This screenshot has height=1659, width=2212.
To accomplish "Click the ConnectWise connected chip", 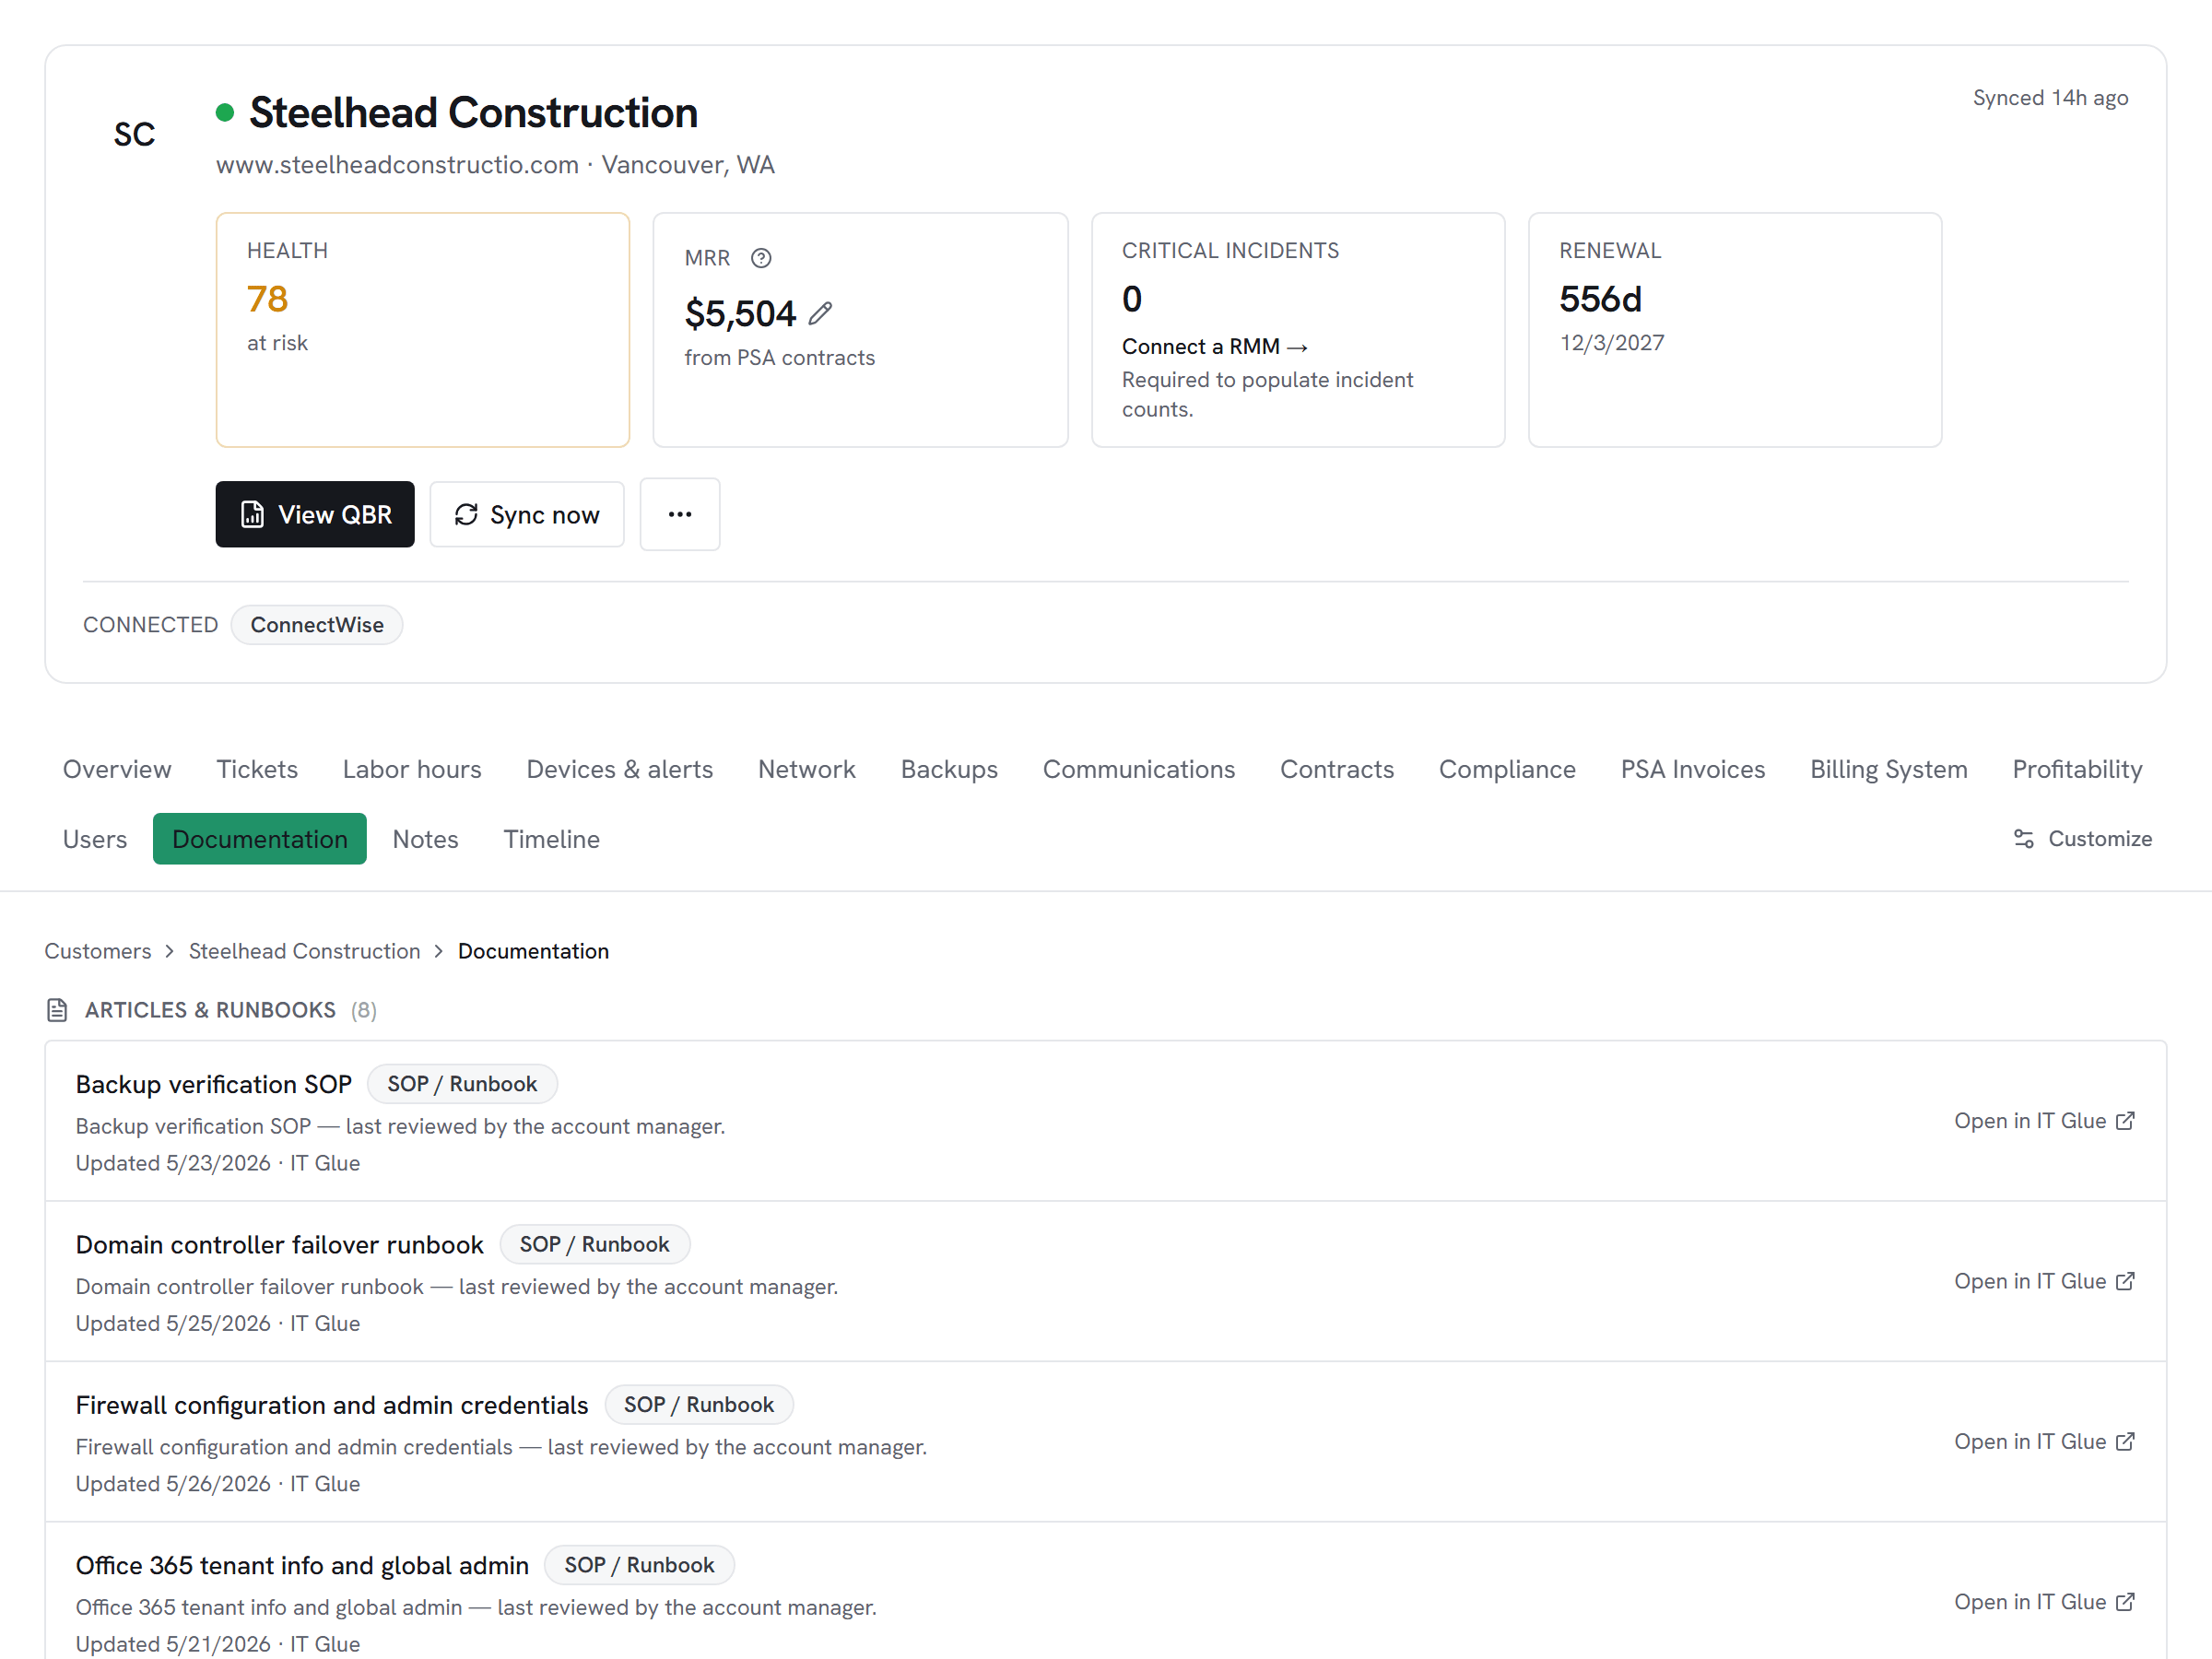I will coord(317,625).
